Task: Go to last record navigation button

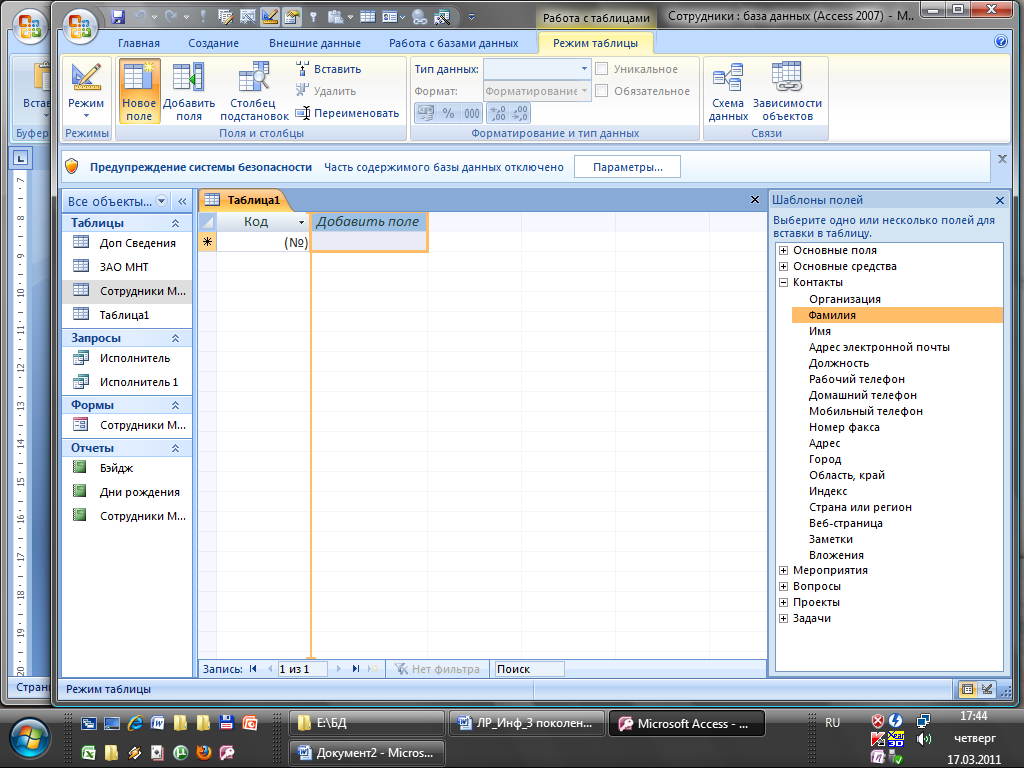Action: click(x=355, y=669)
